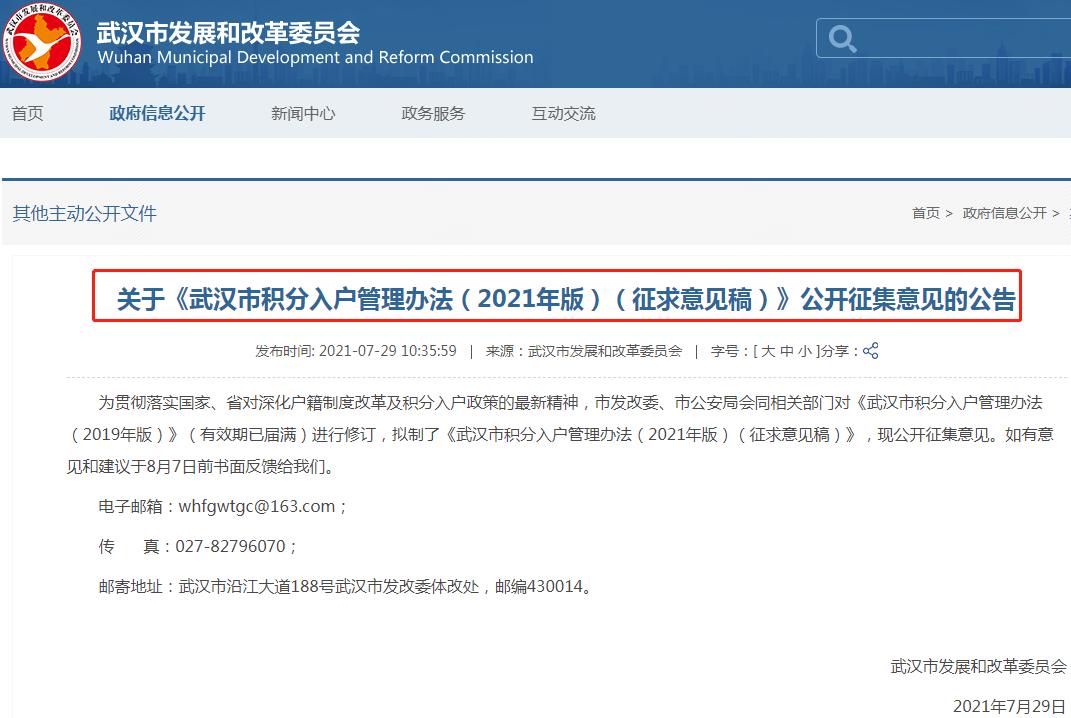Image resolution: width=1071 pixels, height=718 pixels.
Task: Click the 首页 breadcrumb link
Action: [x=926, y=213]
